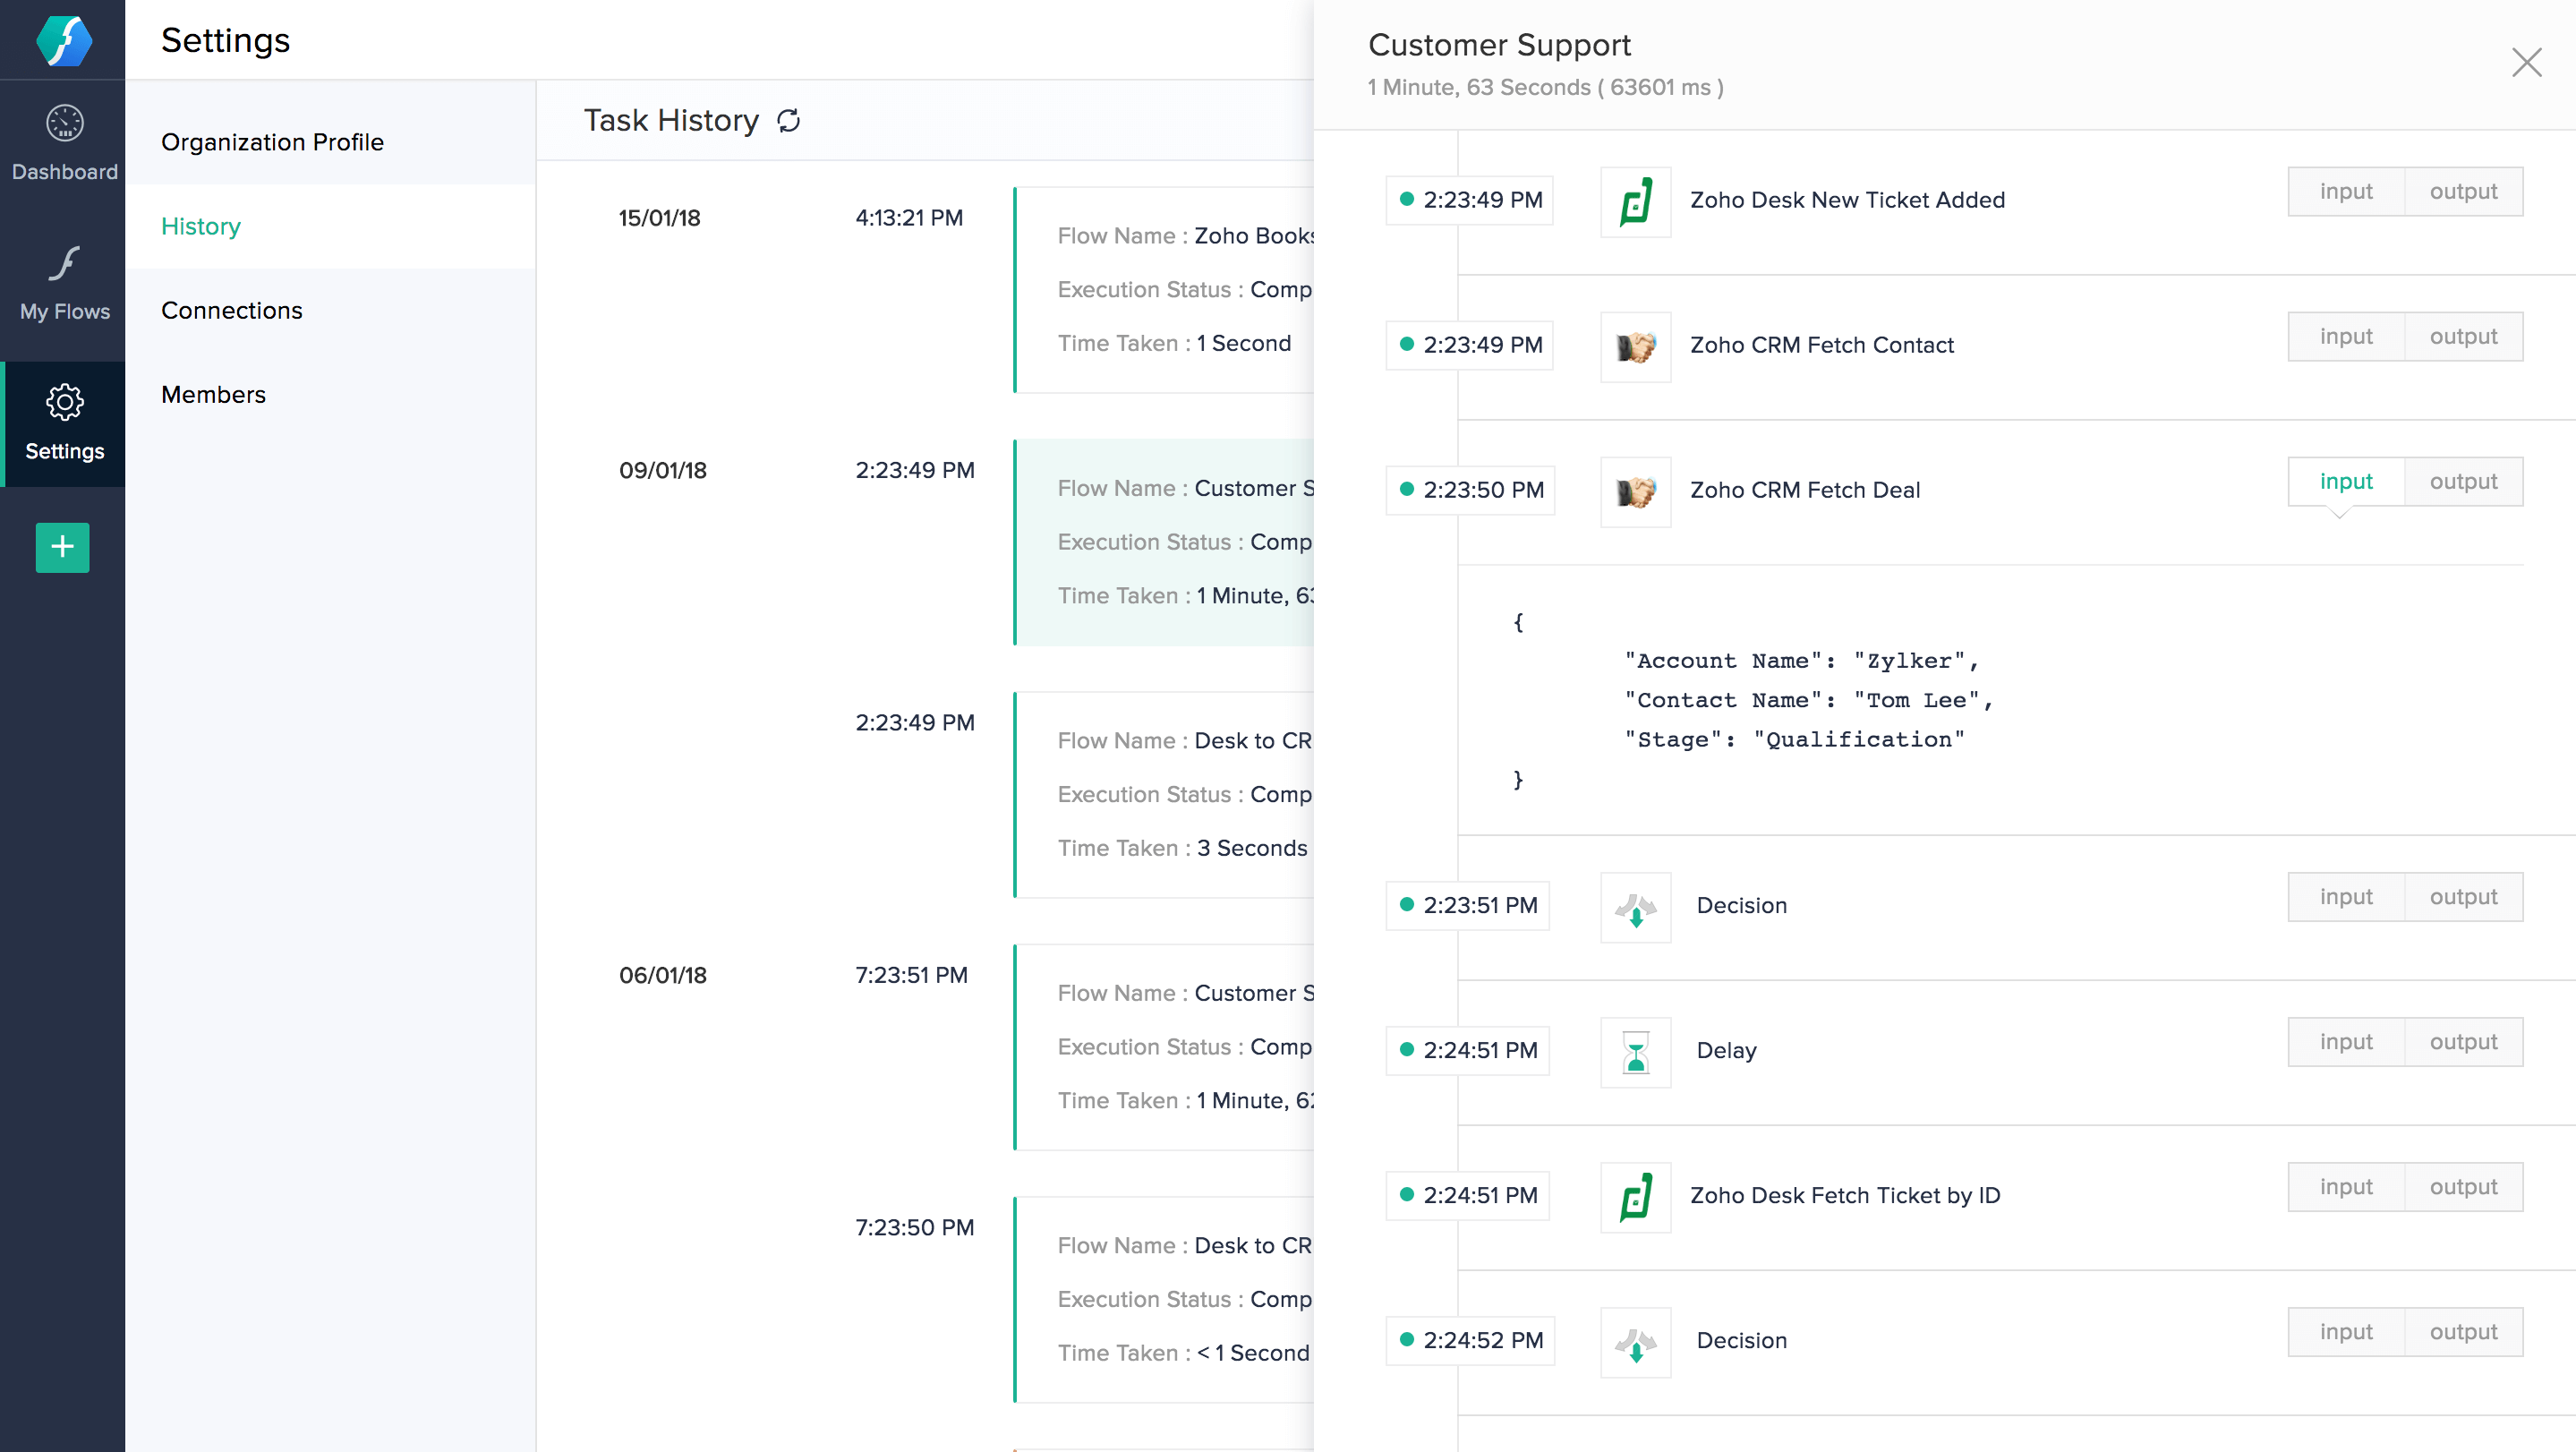
Task: Refresh the Task History list
Action: coord(789,120)
